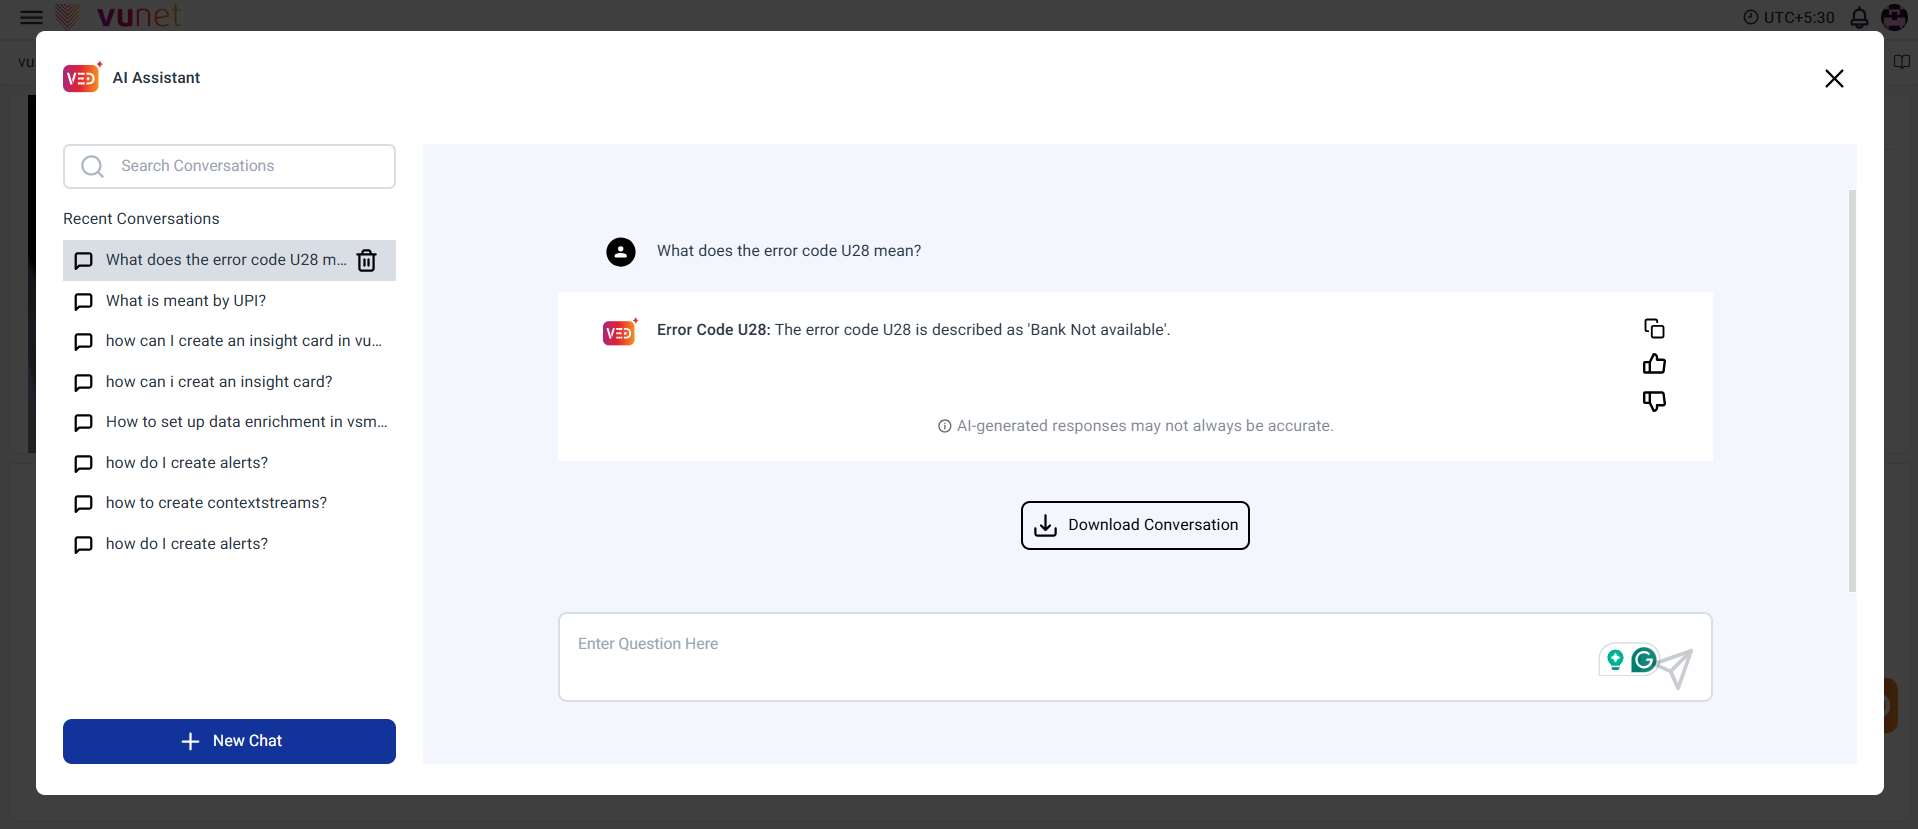1918x829 pixels.
Task: Open 'What is meant by UPI?' conversation
Action: [186, 301]
